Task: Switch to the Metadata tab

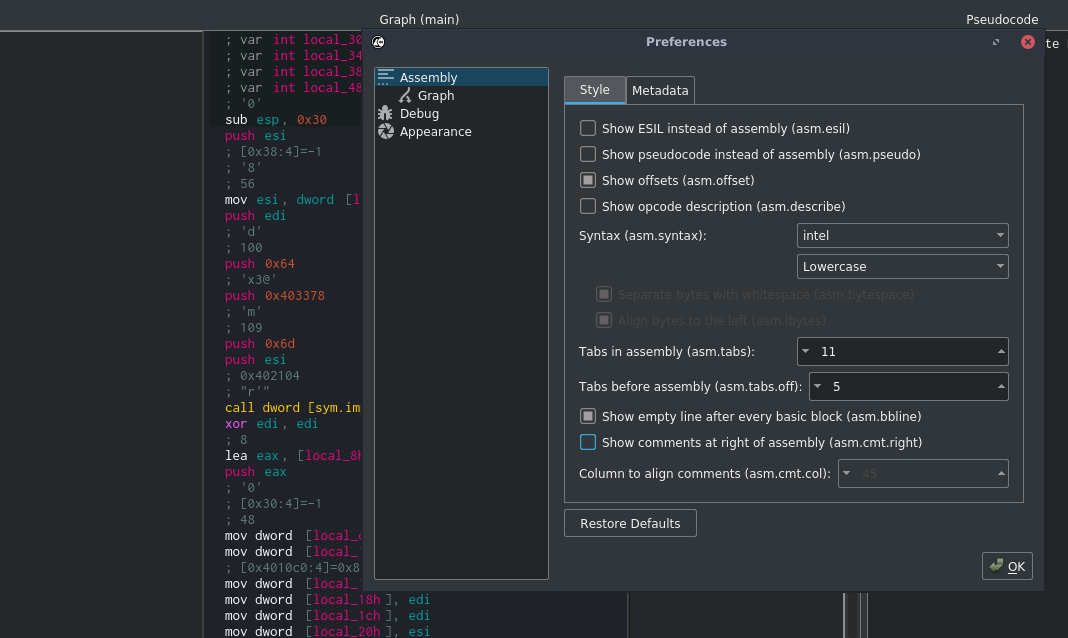Action: (x=660, y=89)
